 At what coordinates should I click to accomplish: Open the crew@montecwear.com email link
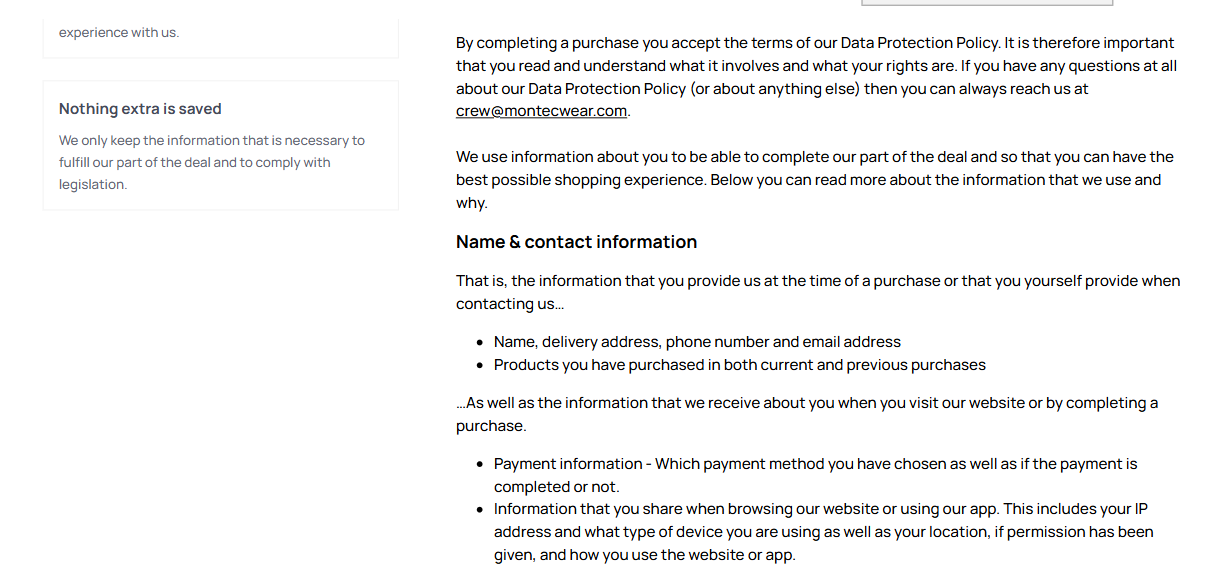pyautogui.click(x=542, y=111)
